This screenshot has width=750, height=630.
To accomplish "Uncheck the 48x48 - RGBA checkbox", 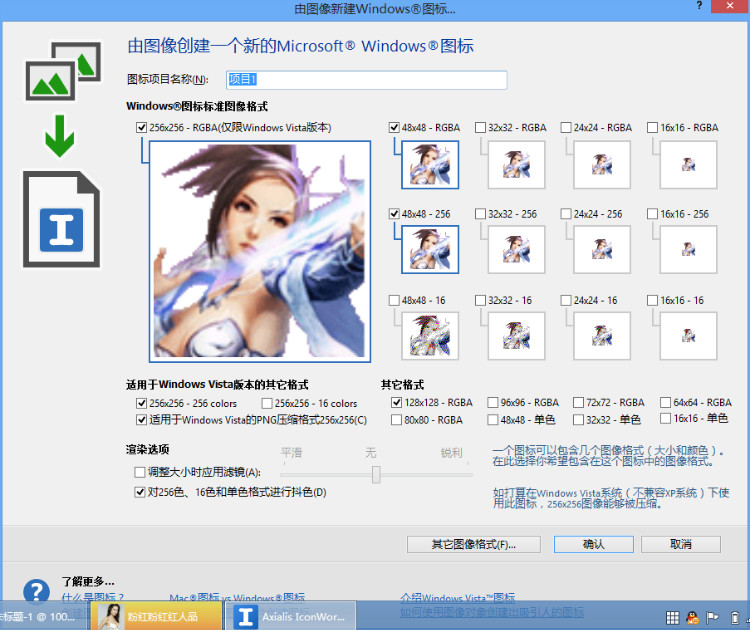I will pyautogui.click(x=394, y=128).
